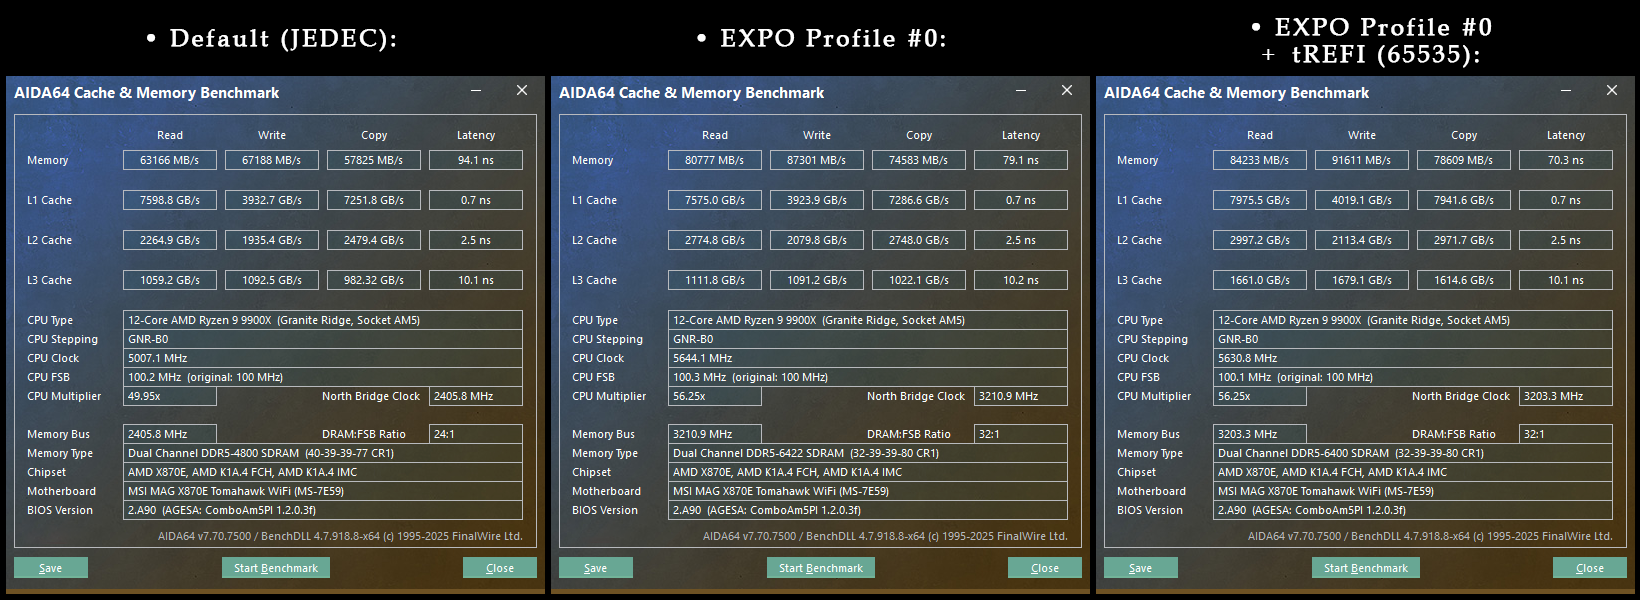This screenshot has height=600, width=1640.
Task: Select L2 Cache write value 1935.4 GB/s
Action: (x=272, y=240)
